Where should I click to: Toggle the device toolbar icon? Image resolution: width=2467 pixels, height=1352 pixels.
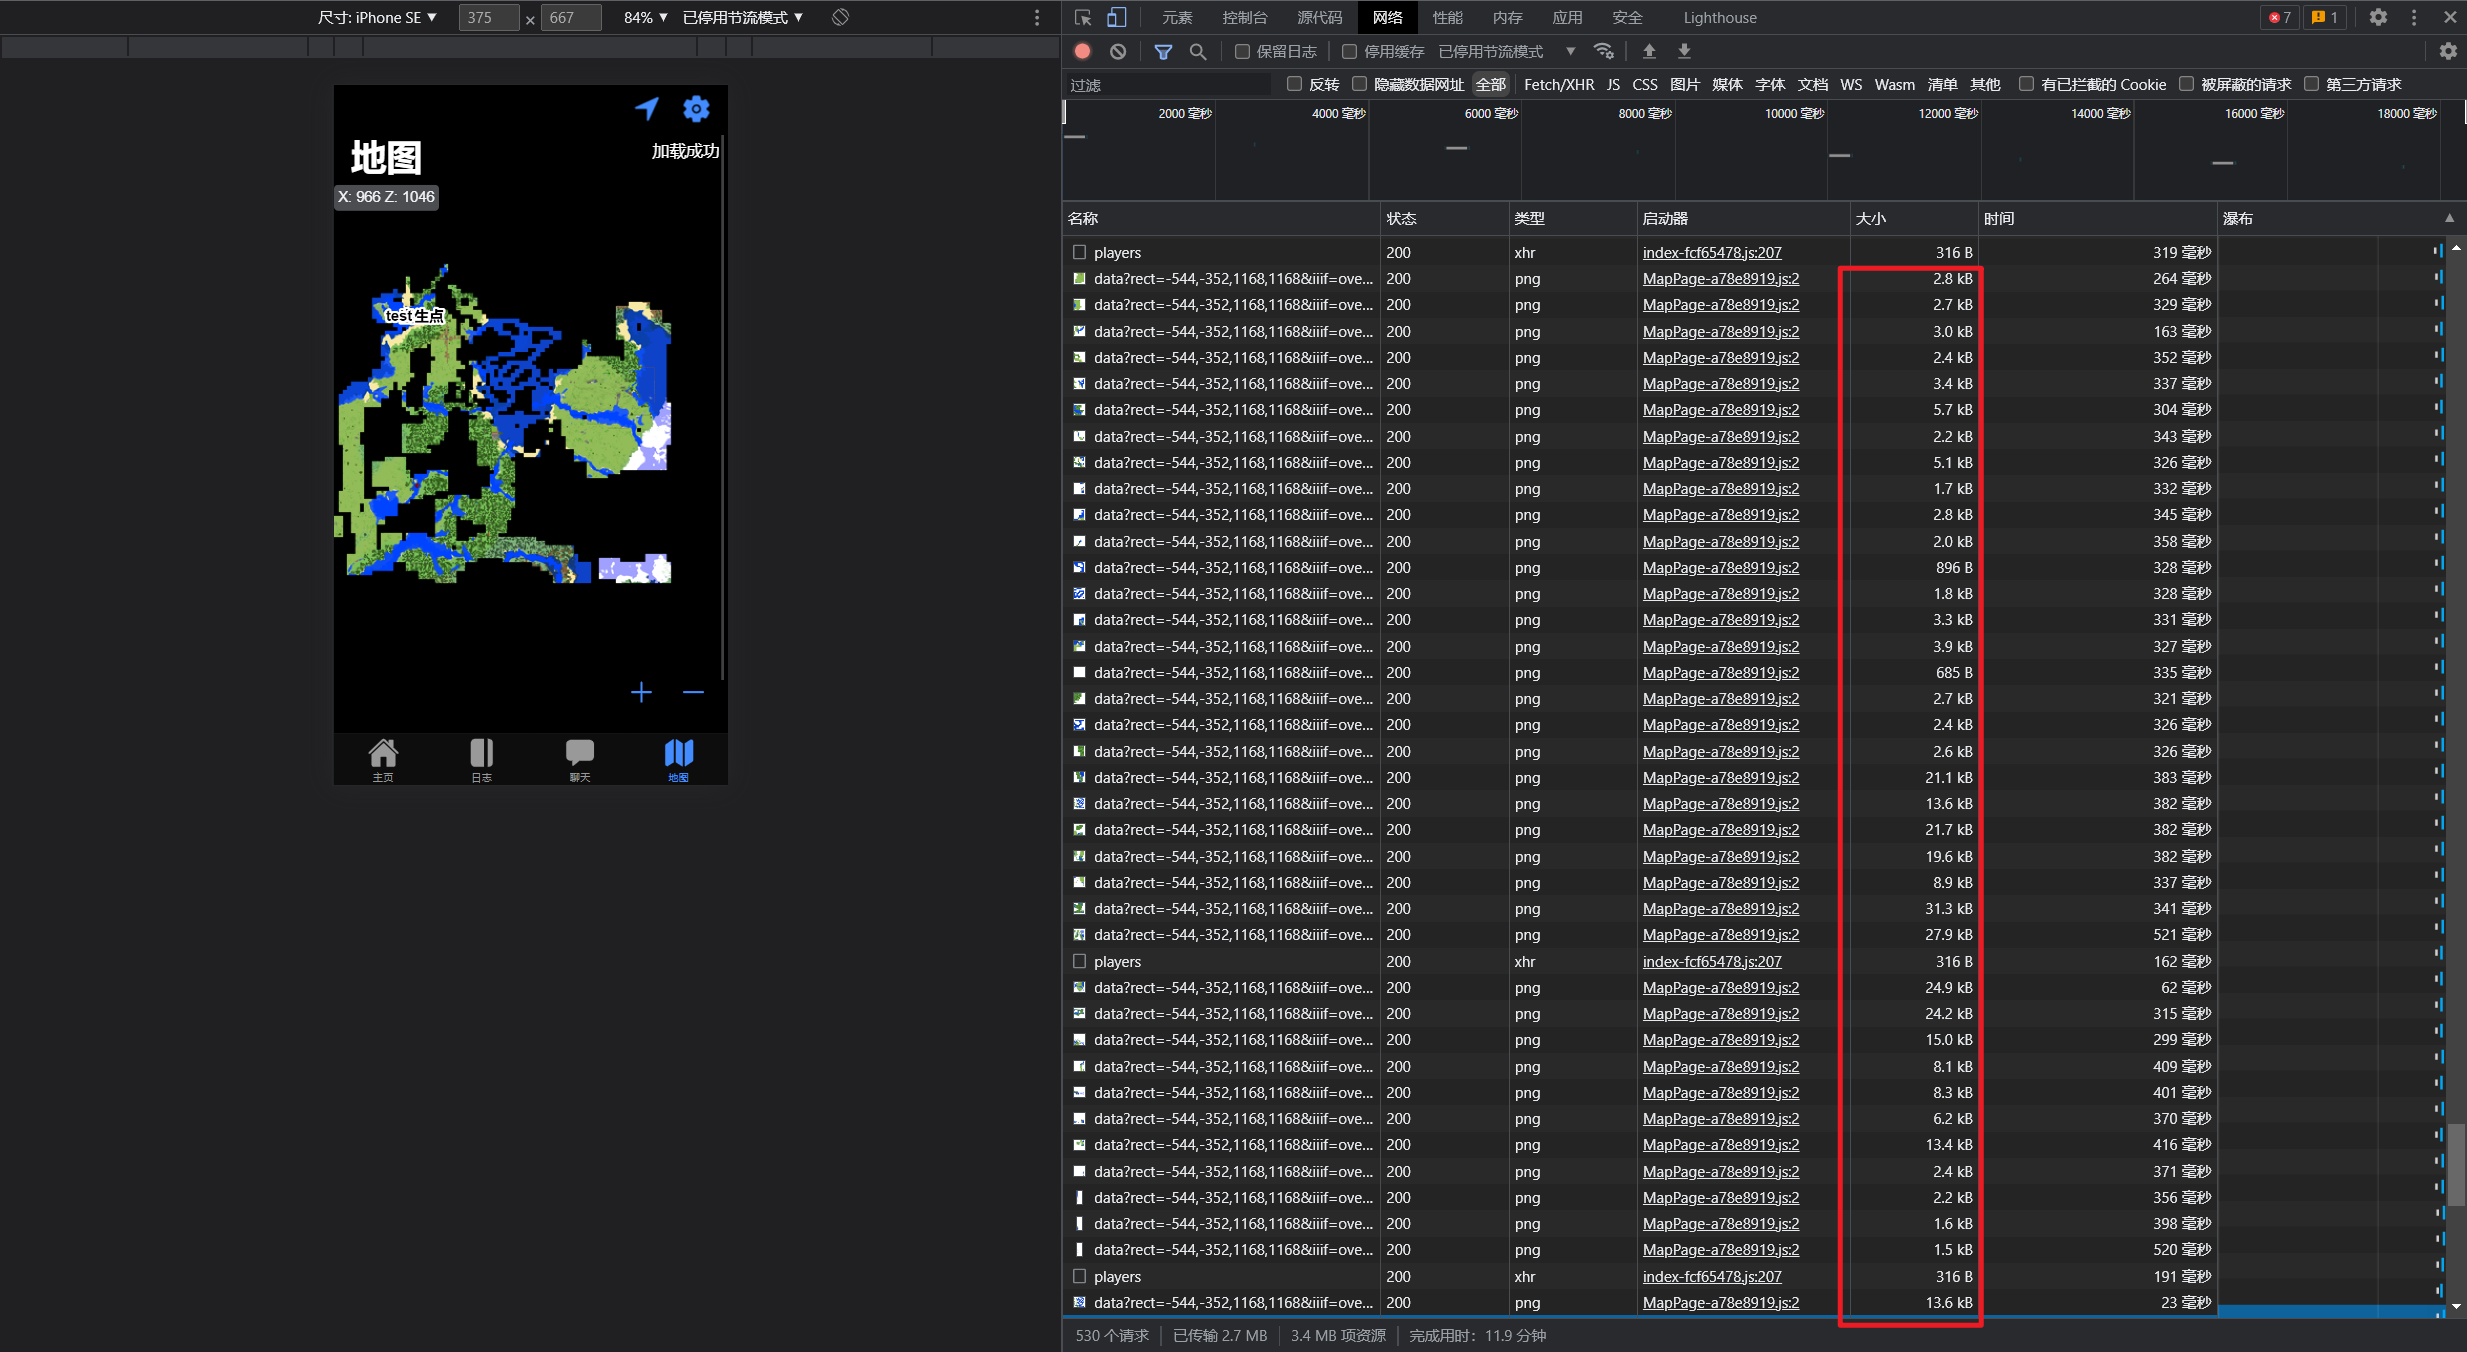(x=1116, y=17)
